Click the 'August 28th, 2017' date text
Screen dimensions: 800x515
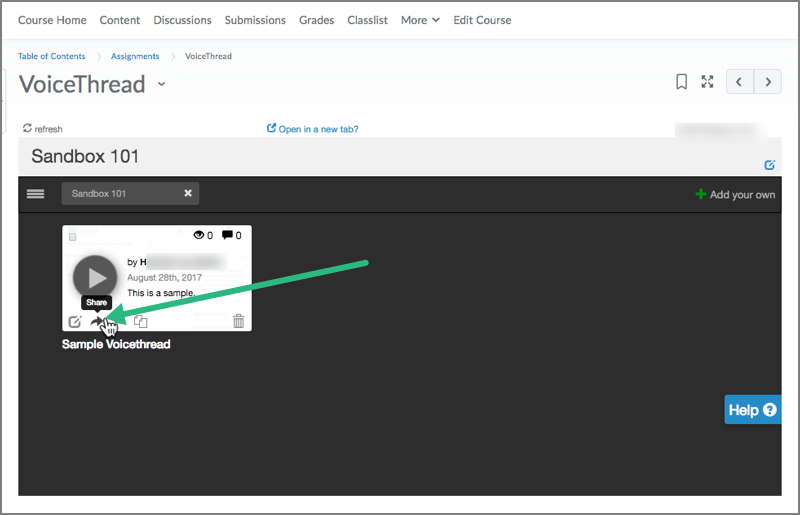(164, 277)
